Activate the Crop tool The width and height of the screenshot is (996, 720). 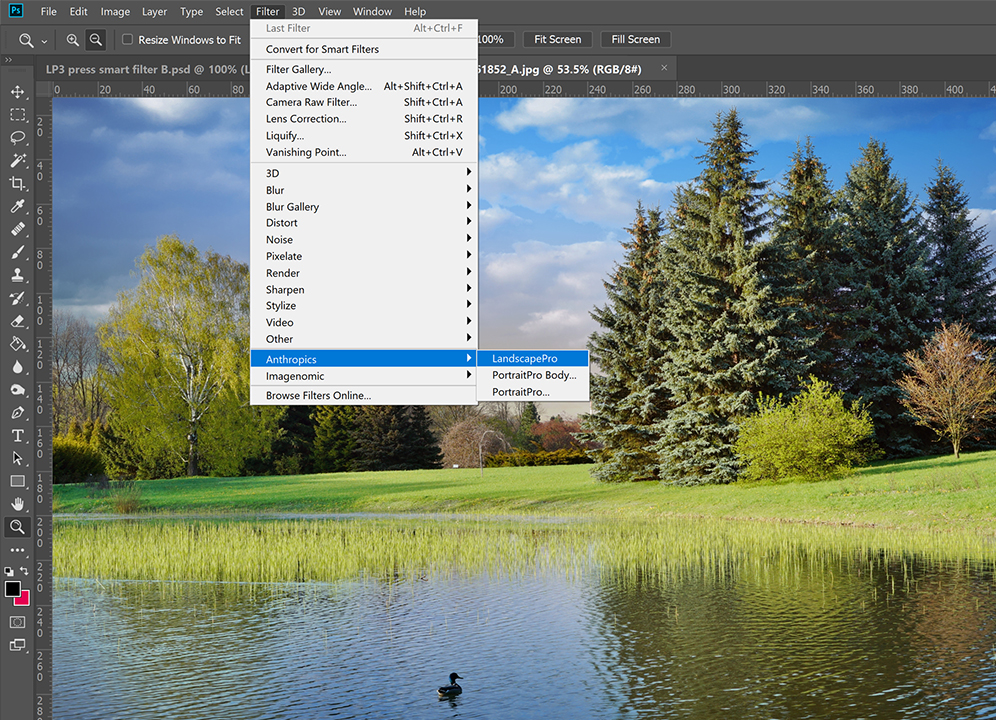click(16, 183)
